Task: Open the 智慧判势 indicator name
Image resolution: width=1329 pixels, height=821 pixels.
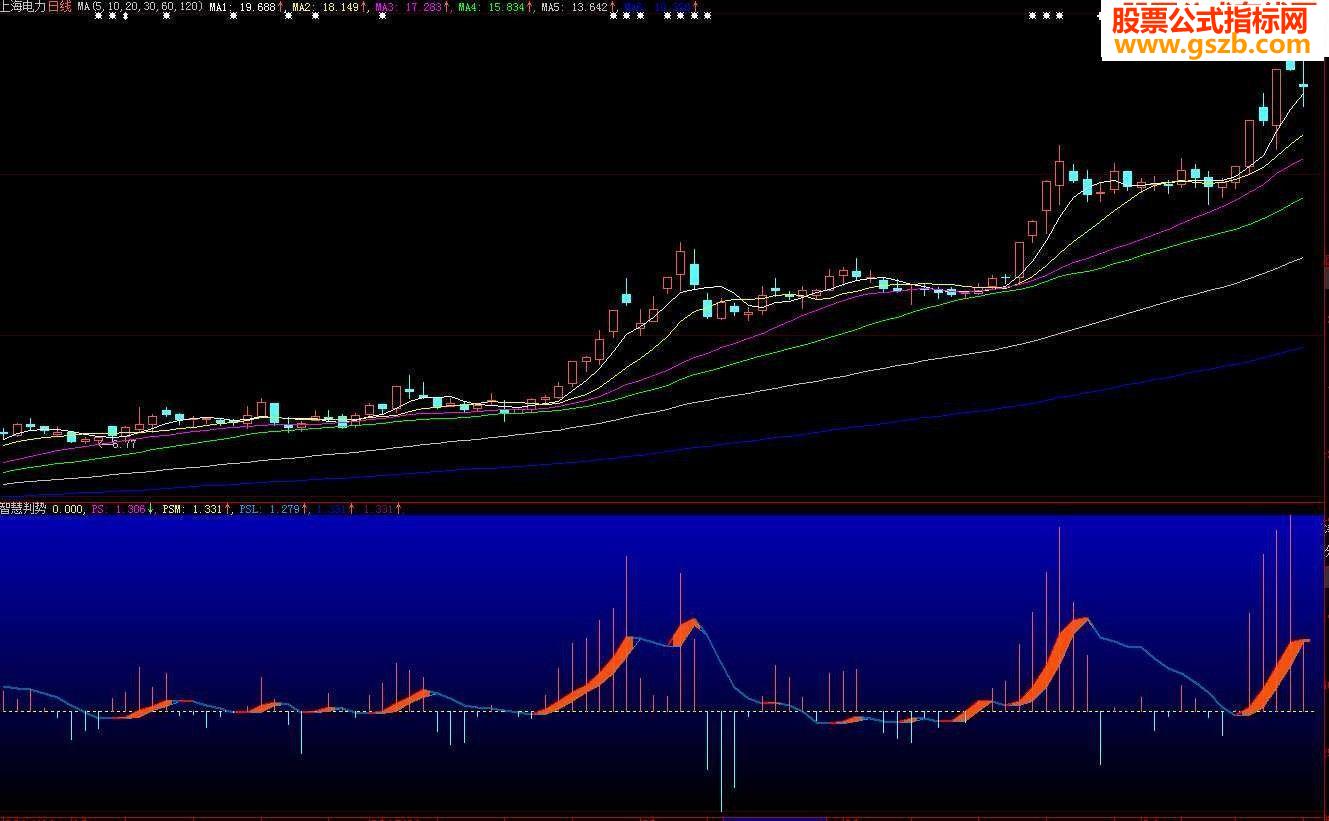Action: click(24, 509)
